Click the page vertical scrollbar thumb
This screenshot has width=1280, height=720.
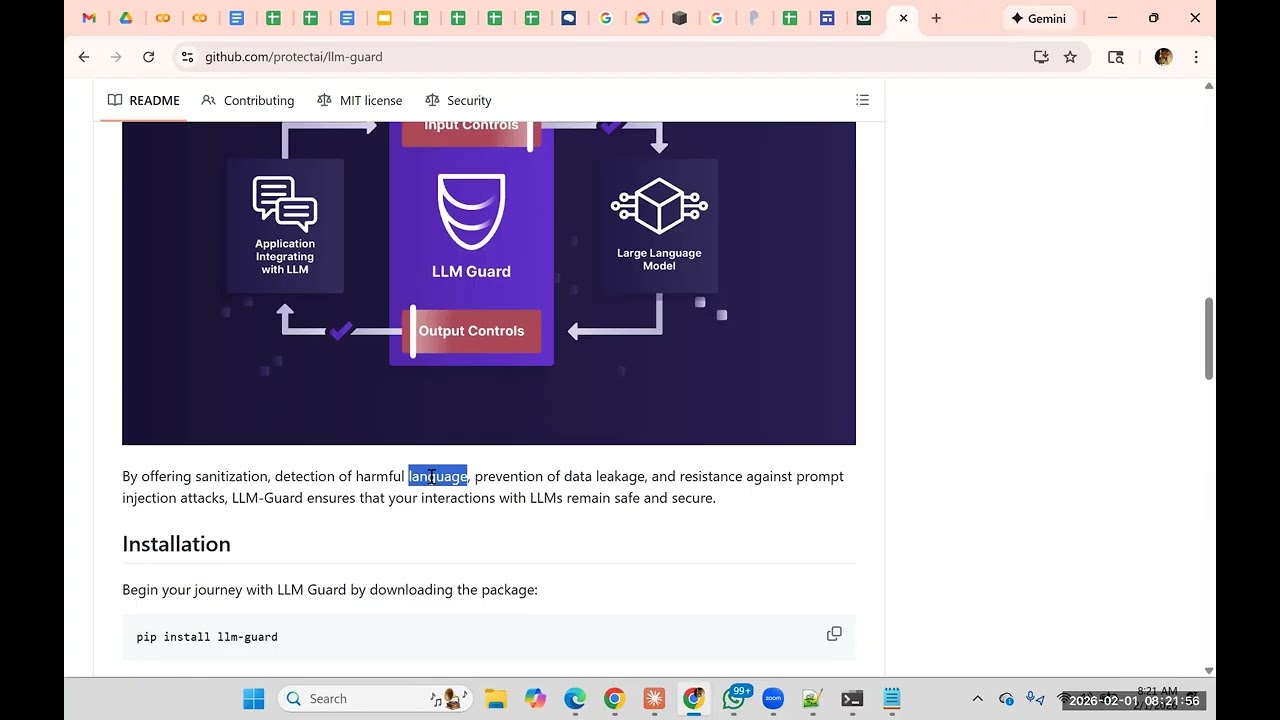pos(1209,339)
